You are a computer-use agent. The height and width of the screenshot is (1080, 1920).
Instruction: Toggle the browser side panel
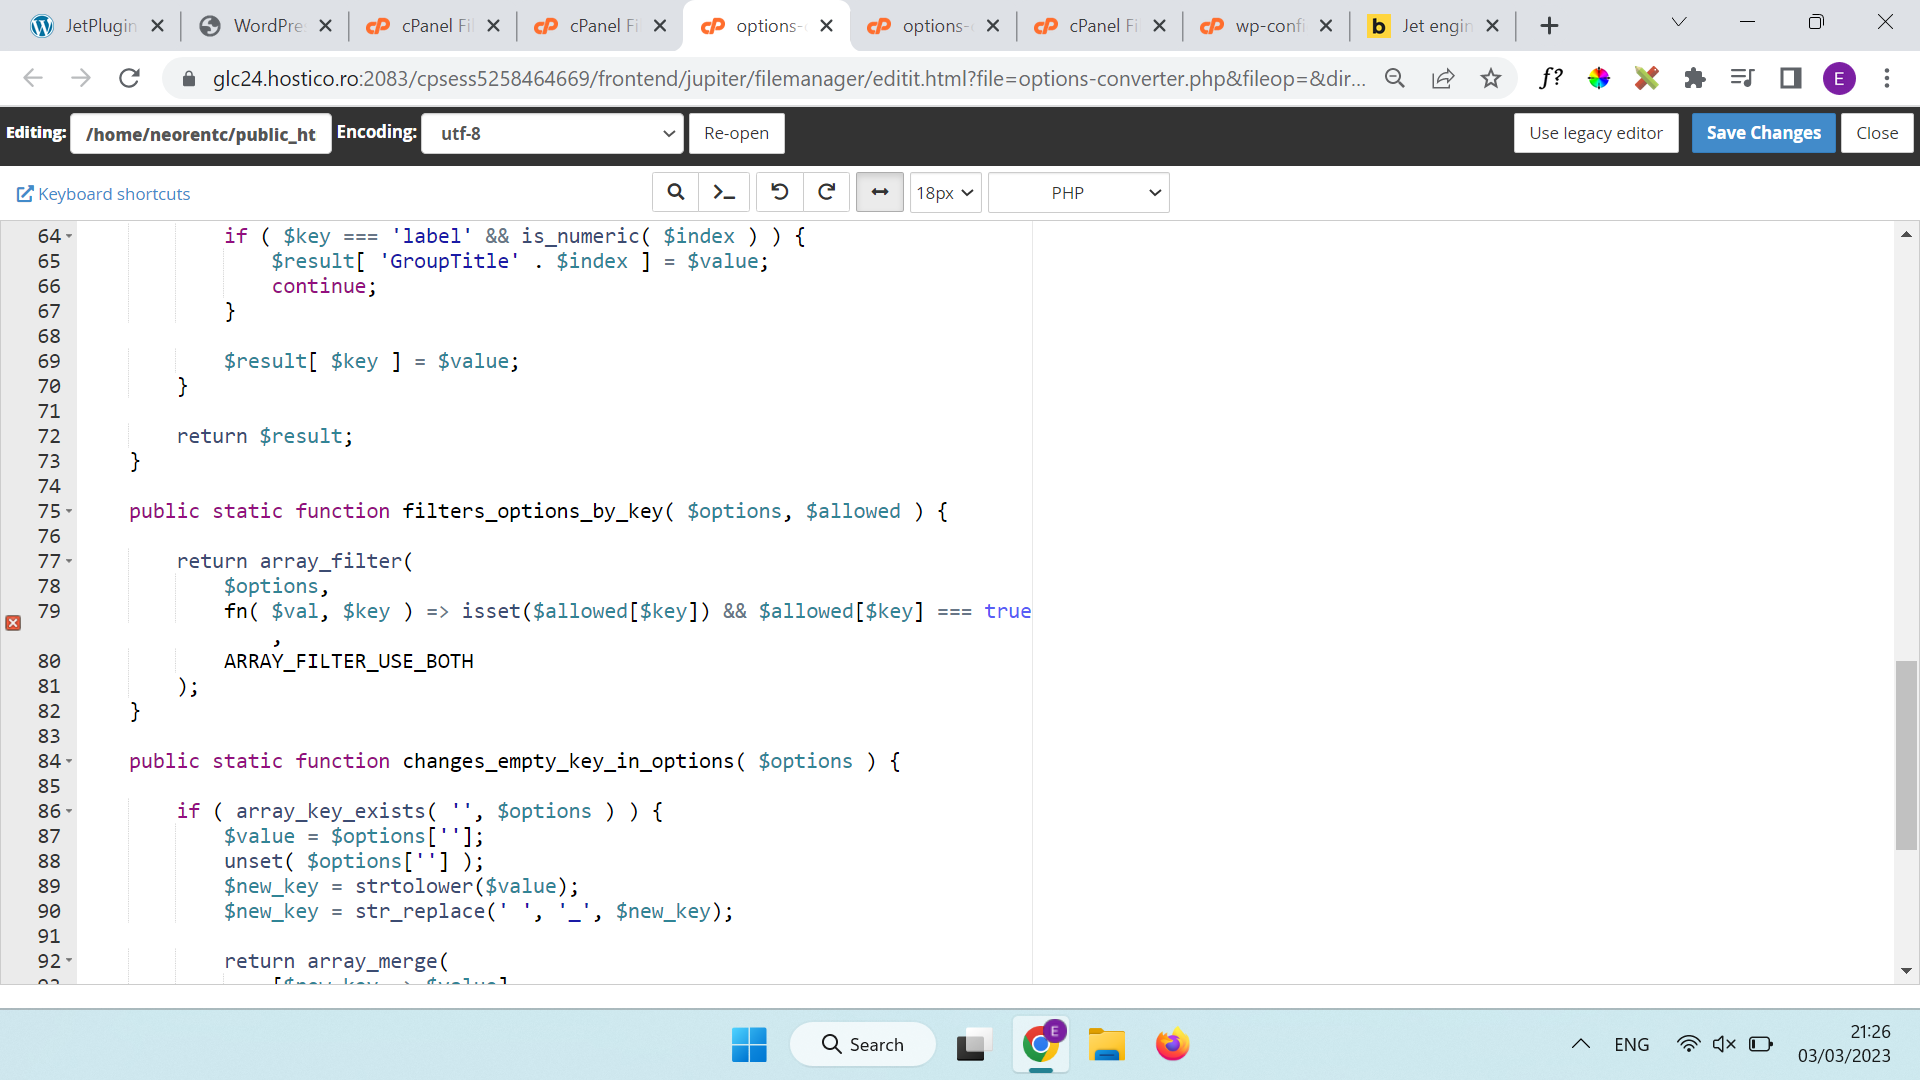coord(1791,78)
